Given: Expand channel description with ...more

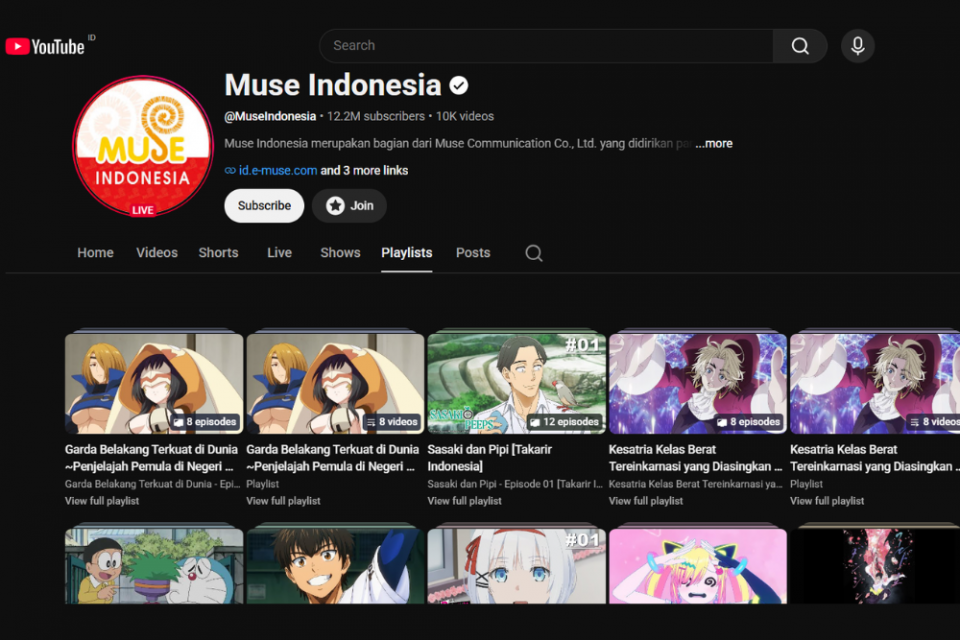Looking at the screenshot, I should click(714, 144).
